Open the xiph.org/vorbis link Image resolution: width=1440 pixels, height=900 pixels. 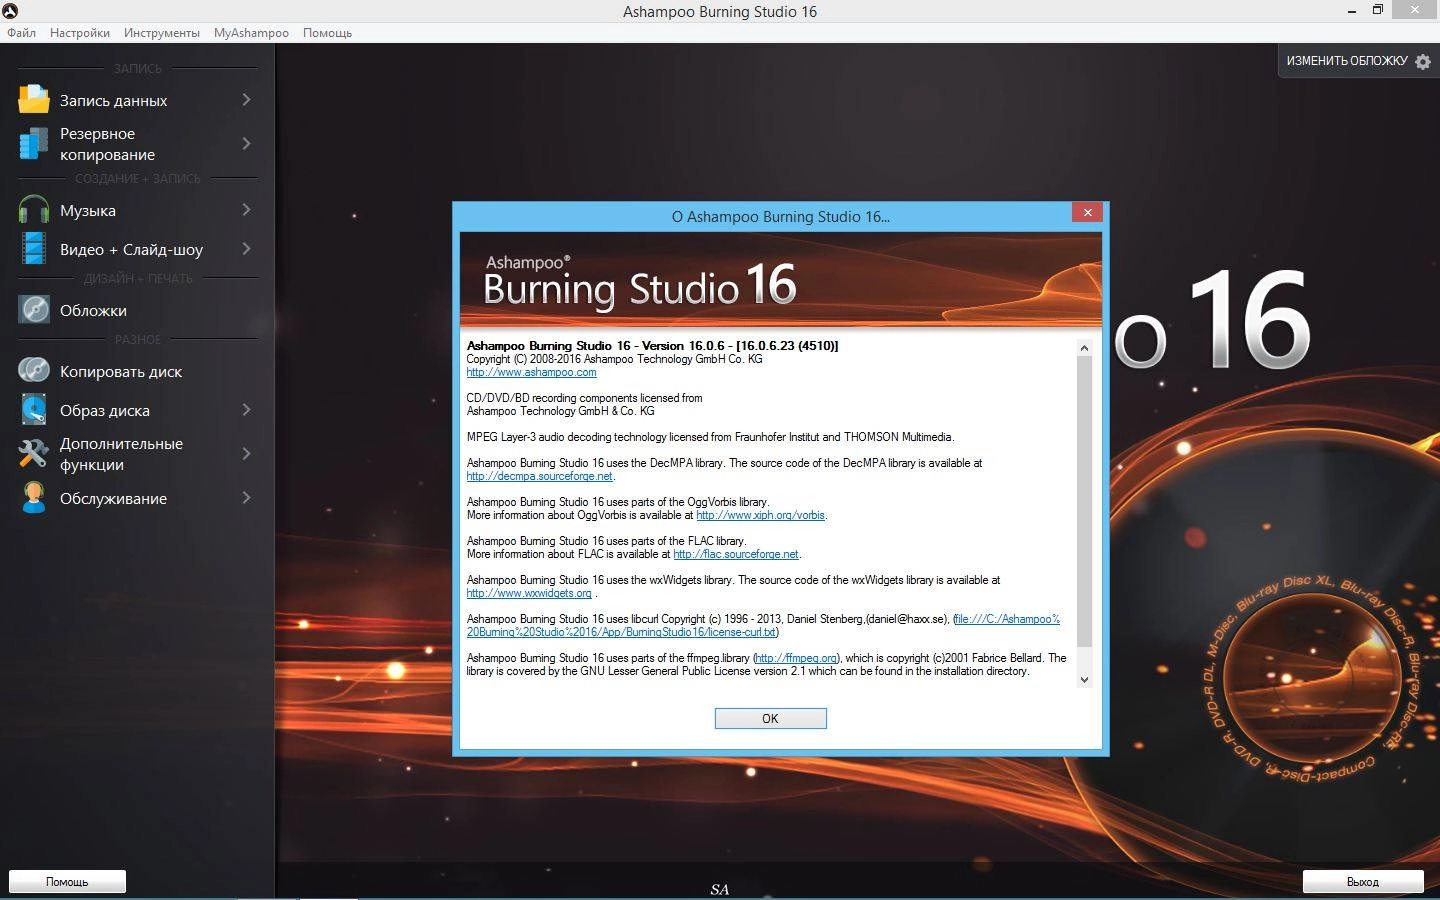coord(760,515)
